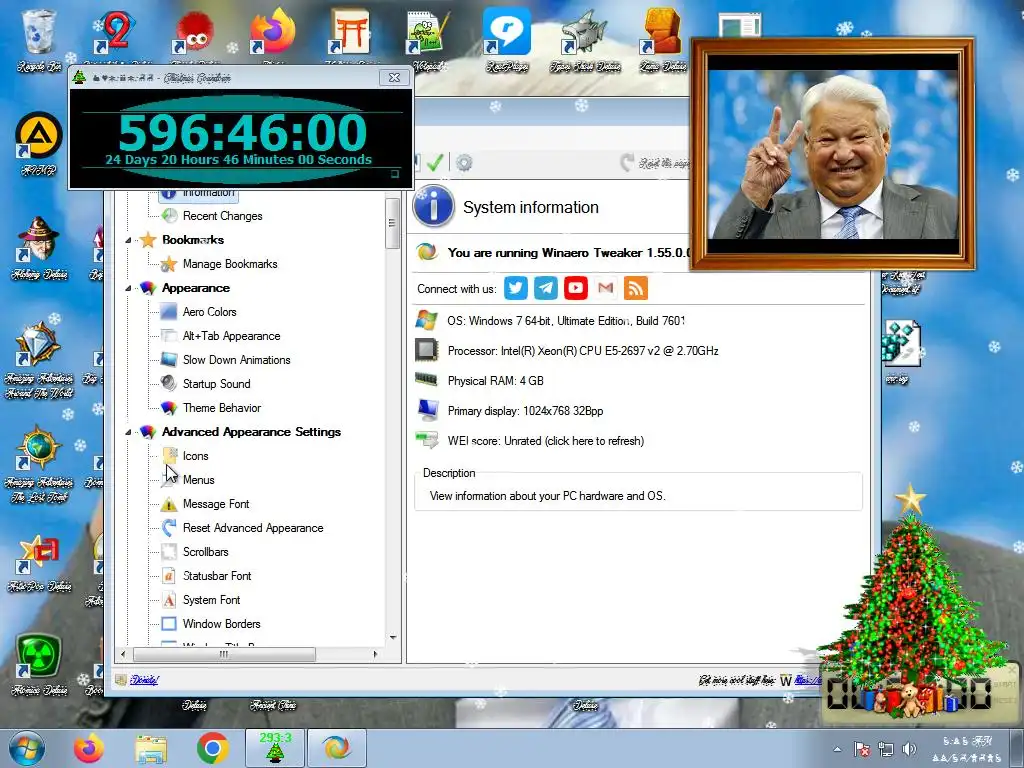Close the Christmas Countdown window

click(x=394, y=77)
